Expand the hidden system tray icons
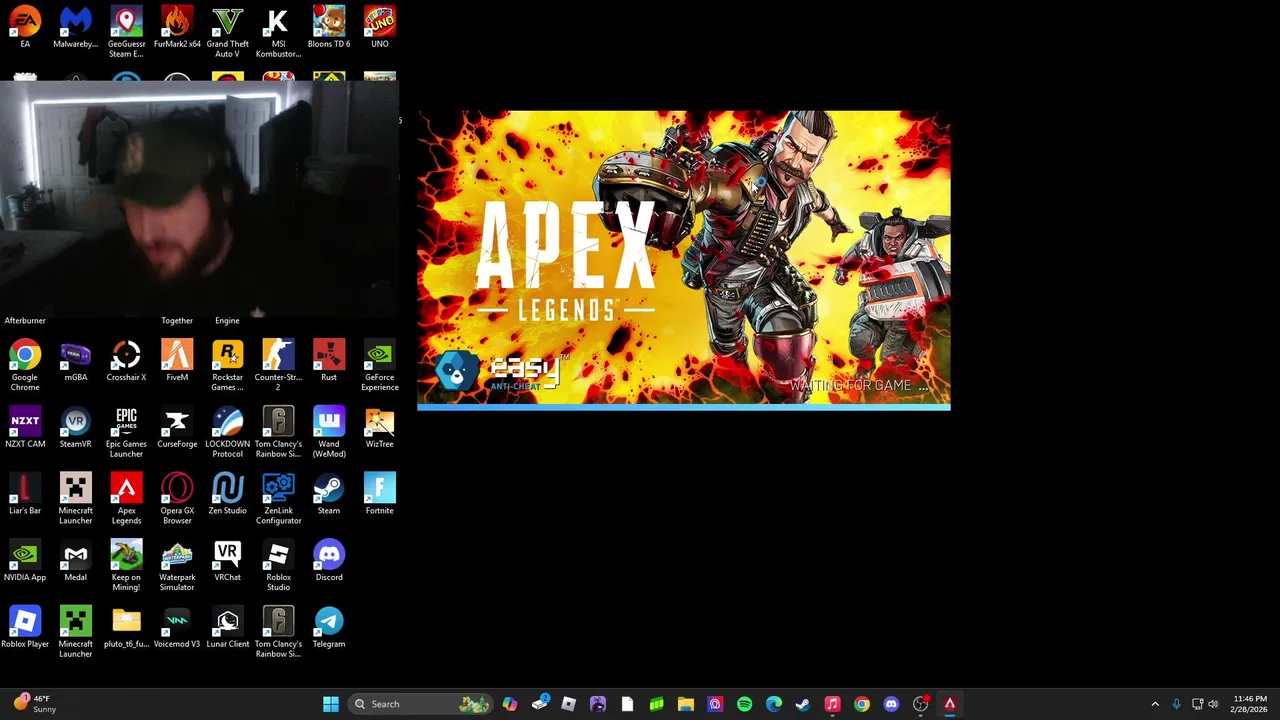 click(x=1155, y=704)
